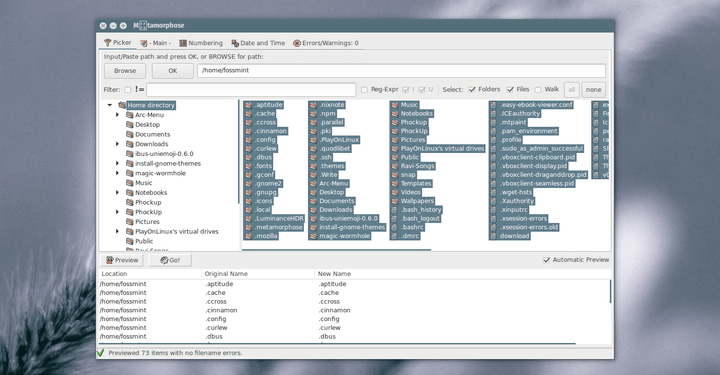Sort by the Original Name column header
This screenshot has height=375, width=720.
[x=258, y=274]
